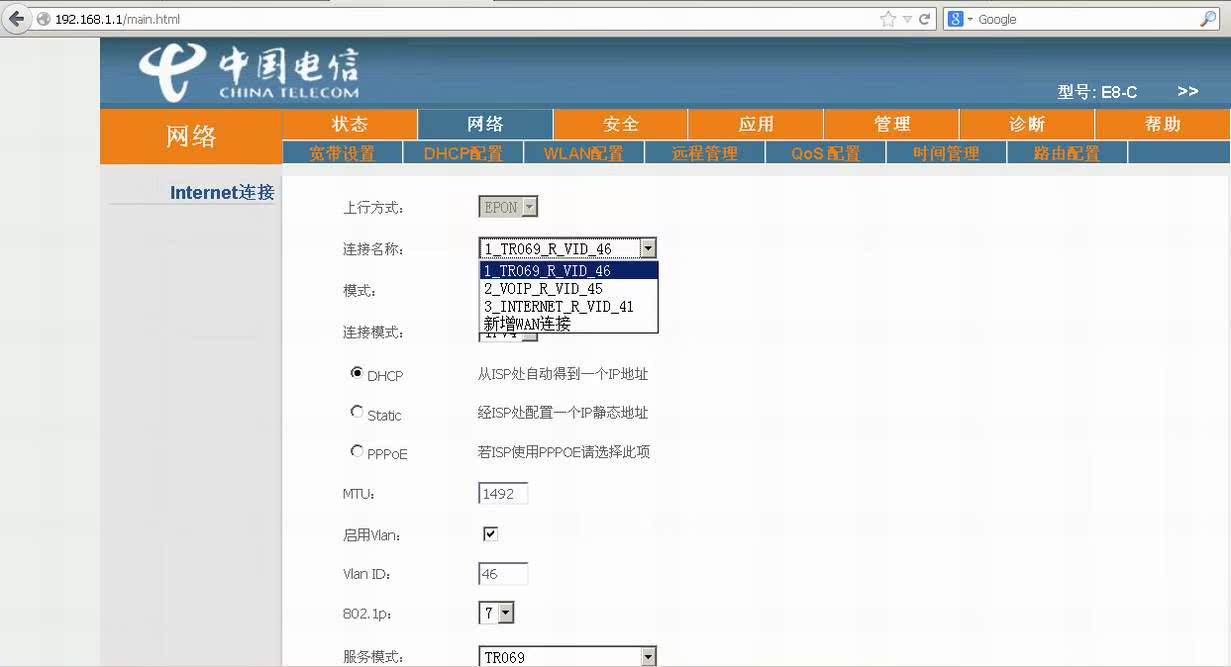Select 3_INTERNET_R_VID_41 from the list
This screenshot has height=667, width=1231.
pyautogui.click(x=558, y=307)
